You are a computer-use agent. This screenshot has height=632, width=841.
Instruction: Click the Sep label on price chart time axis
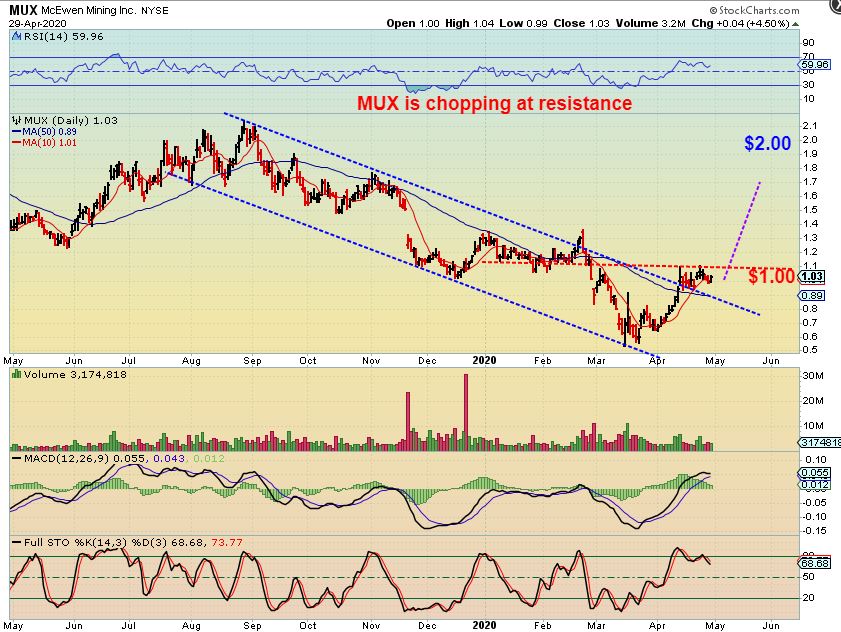(x=252, y=361)
